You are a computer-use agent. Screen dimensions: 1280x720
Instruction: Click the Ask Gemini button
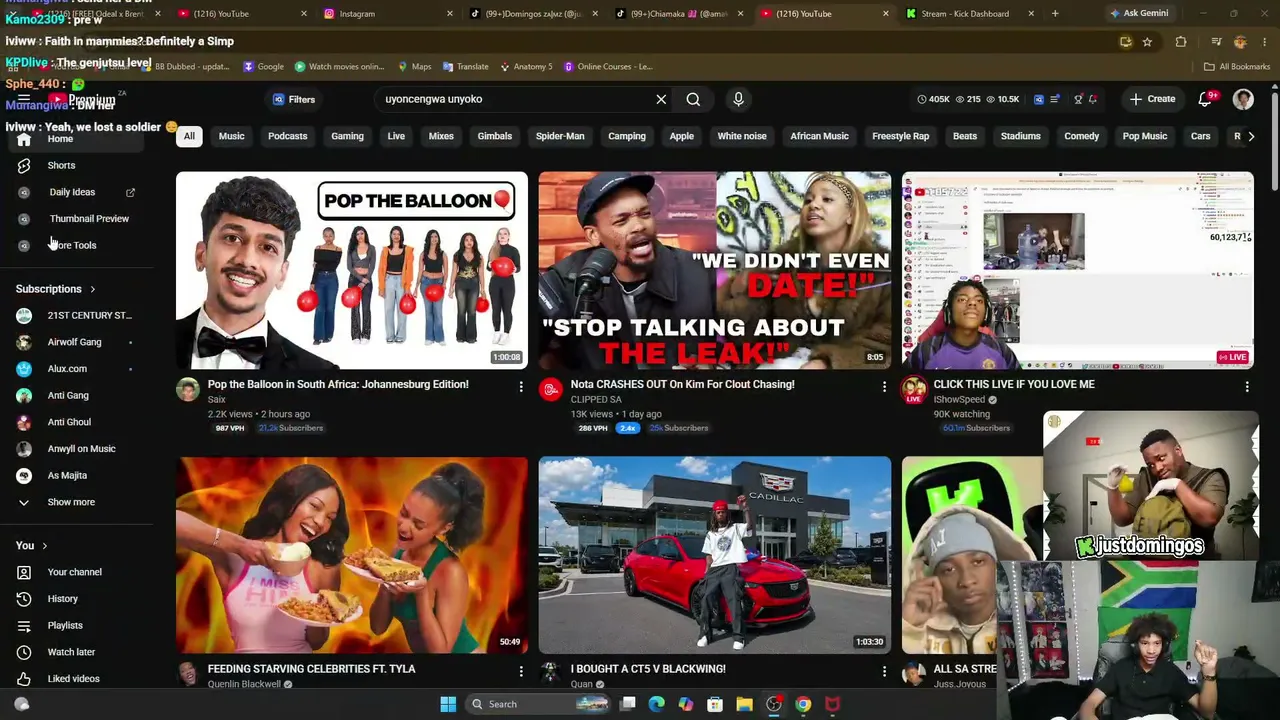click(x=1138, y=13)
